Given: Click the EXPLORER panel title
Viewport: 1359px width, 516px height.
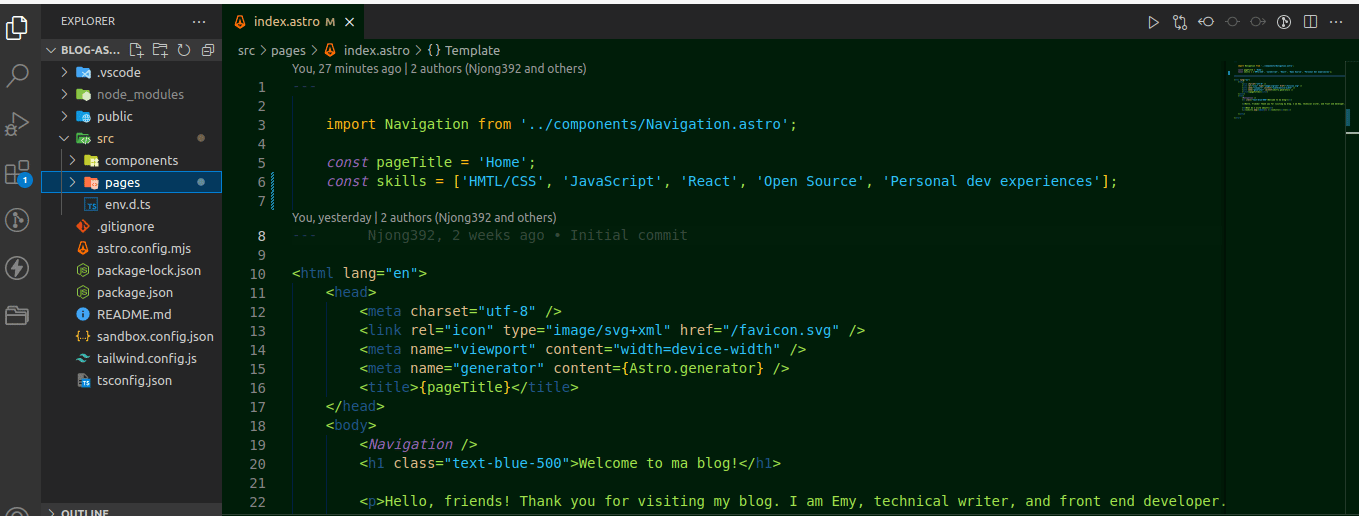Looking at the screenshot, I should (x=88, y=21).
